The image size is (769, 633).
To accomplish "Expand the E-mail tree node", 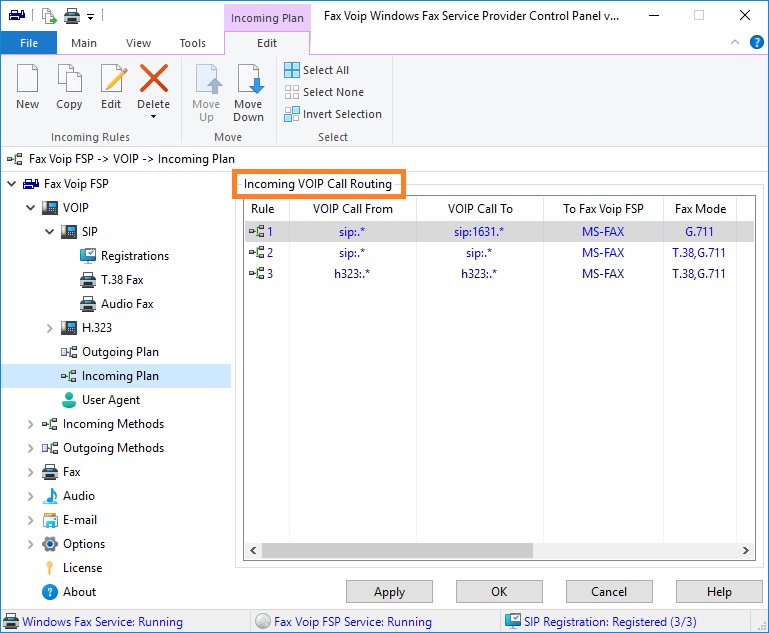I will (30, 520).
